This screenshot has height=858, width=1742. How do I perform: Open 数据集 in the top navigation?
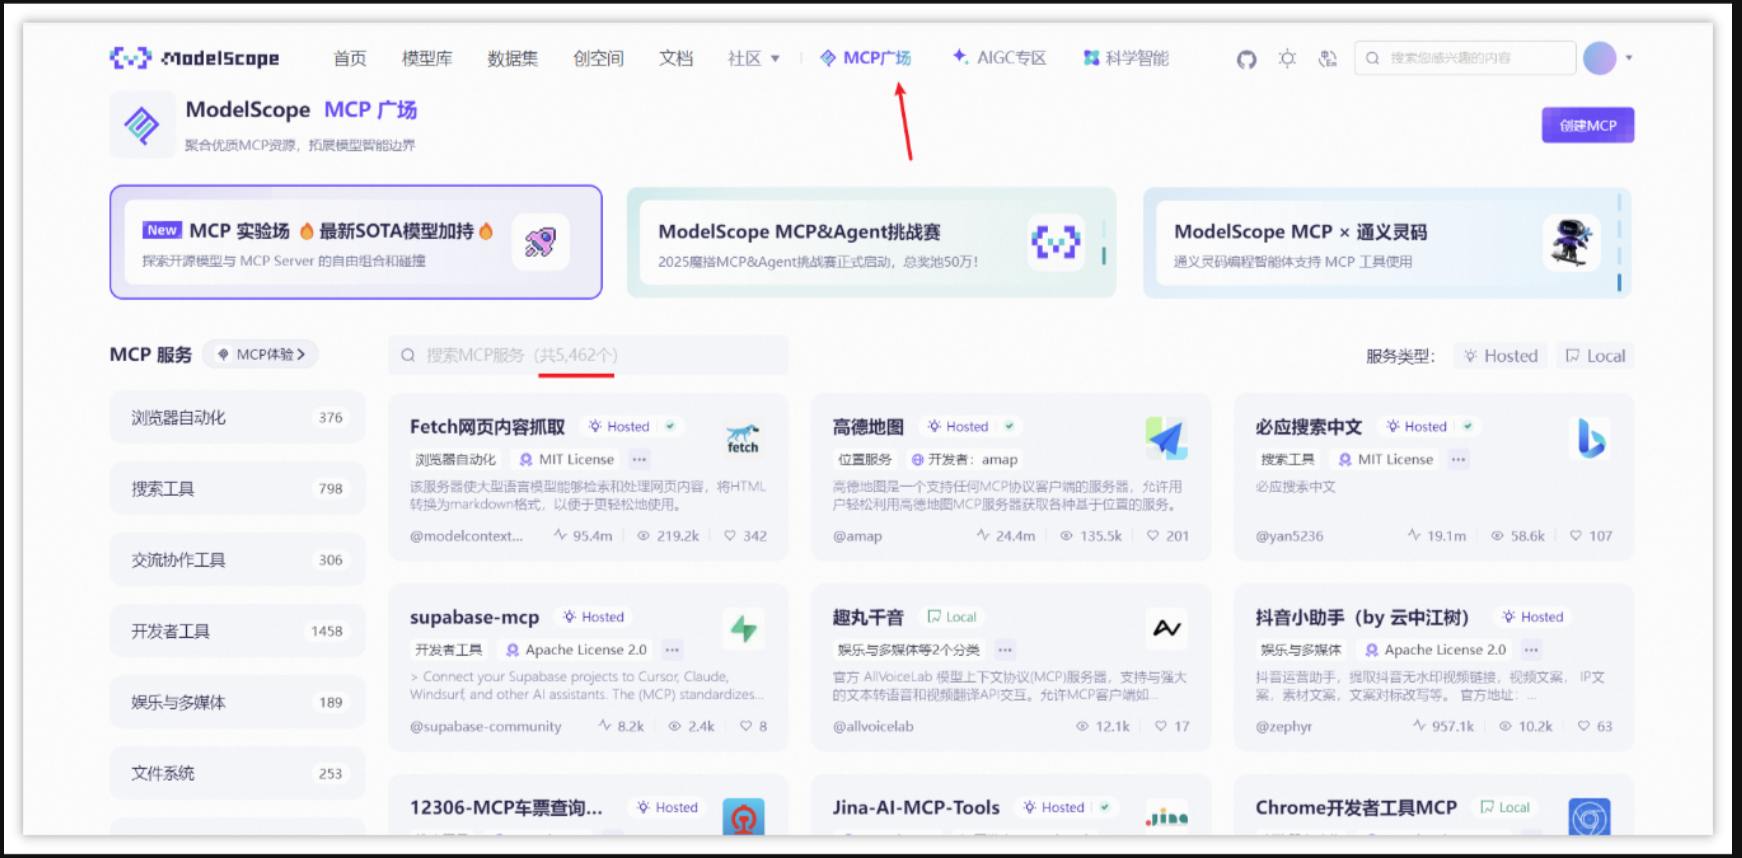tap(513, 58)
